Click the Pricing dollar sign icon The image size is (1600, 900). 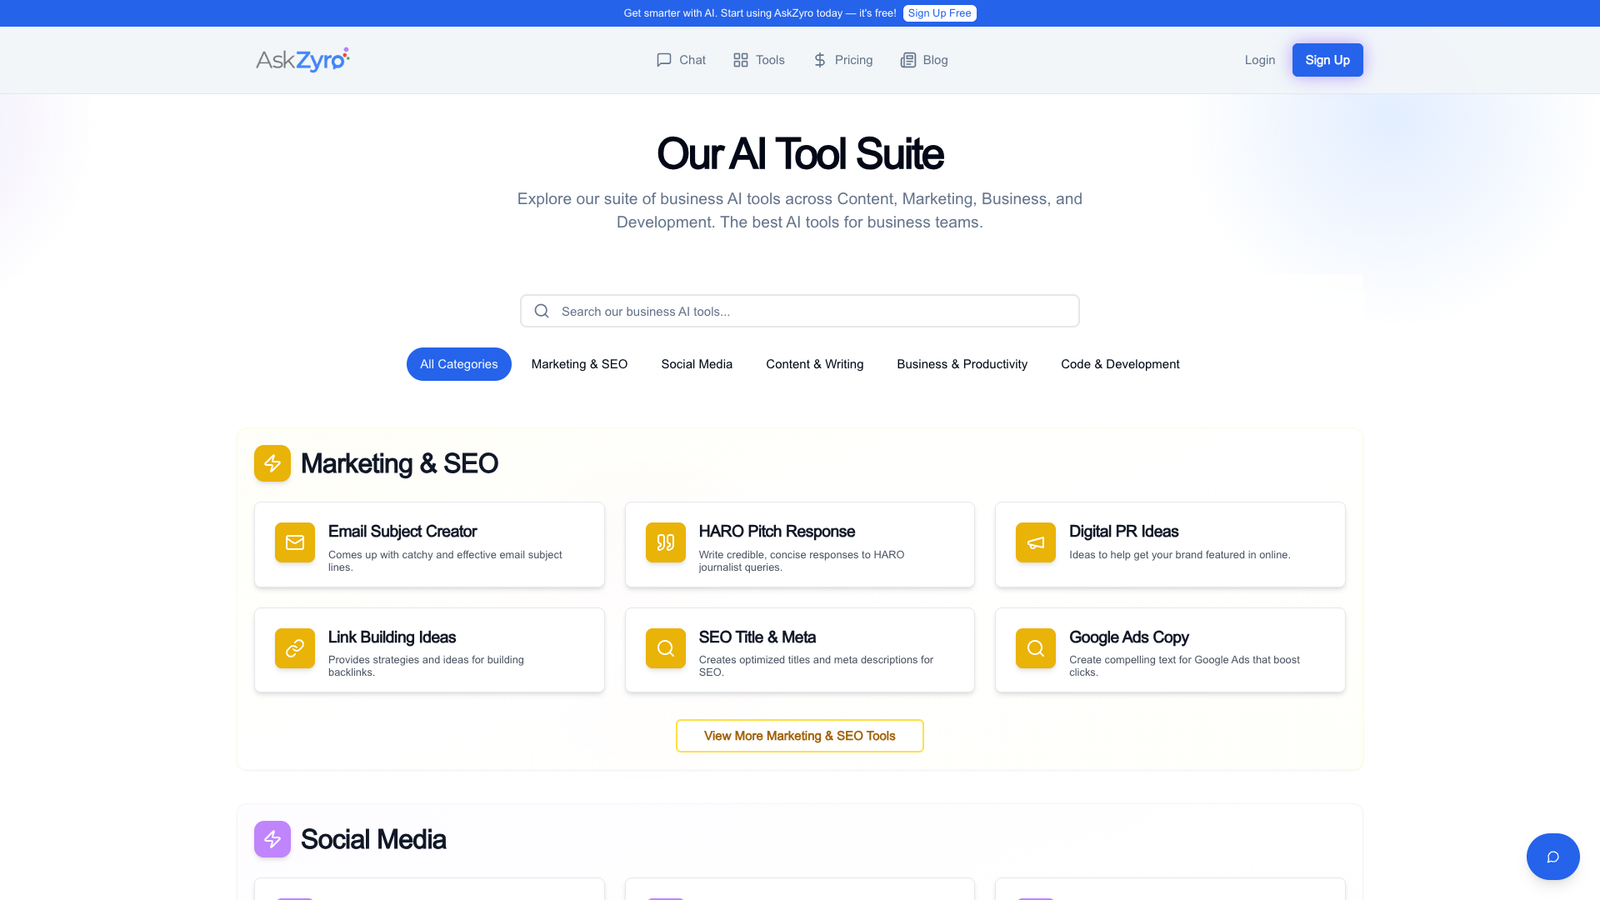[820, 60]
